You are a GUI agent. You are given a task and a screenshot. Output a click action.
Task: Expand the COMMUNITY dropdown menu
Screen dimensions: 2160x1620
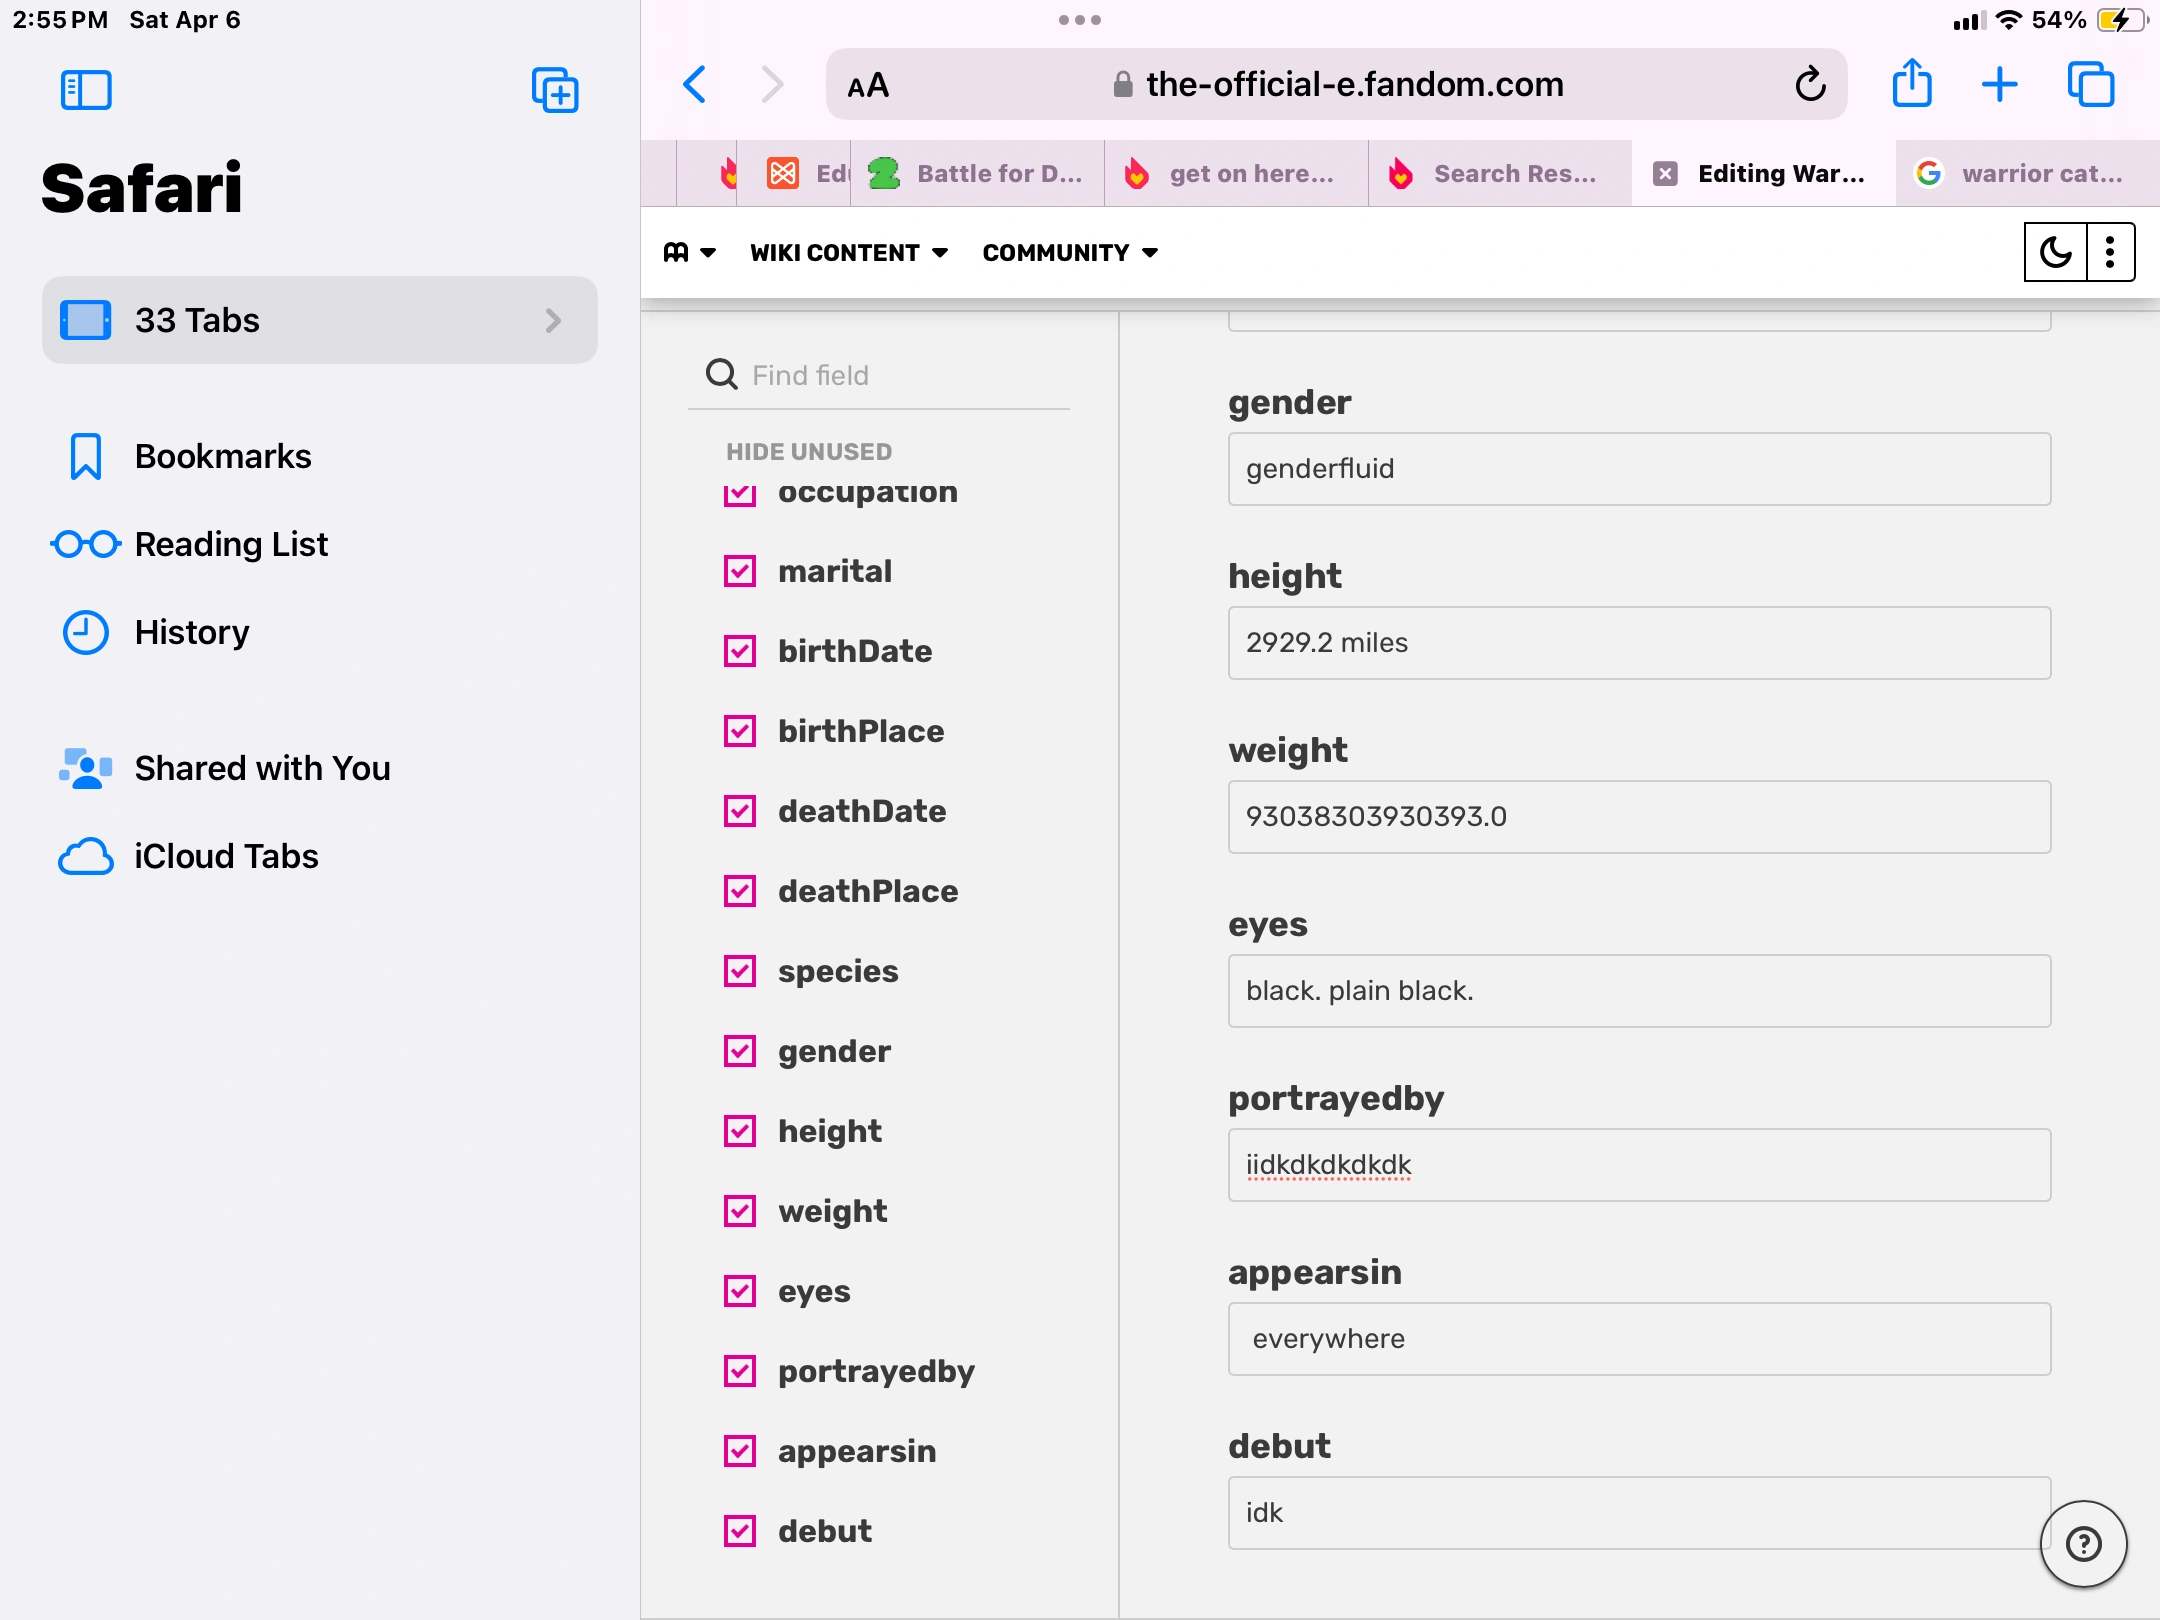1070,253
